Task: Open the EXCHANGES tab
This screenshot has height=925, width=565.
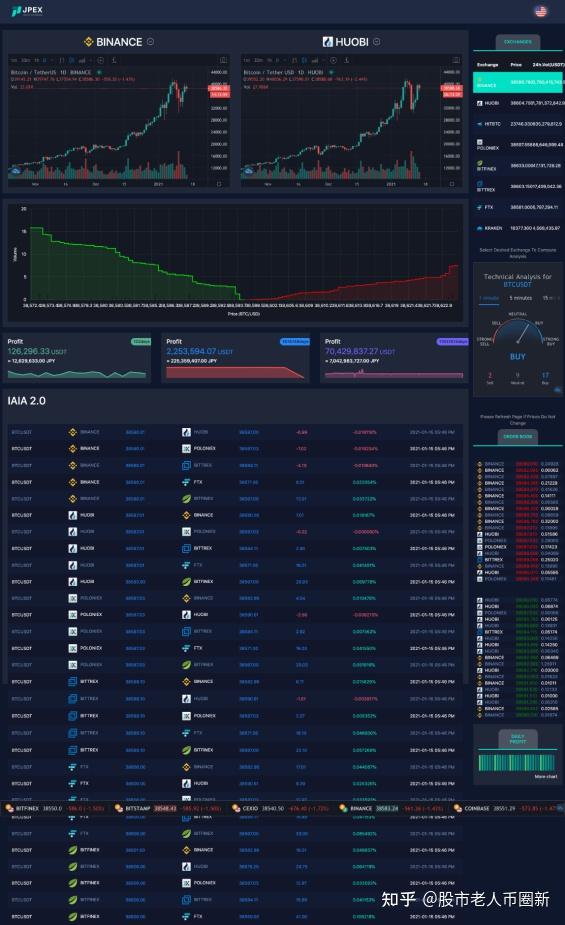Action: click(517, 42)
